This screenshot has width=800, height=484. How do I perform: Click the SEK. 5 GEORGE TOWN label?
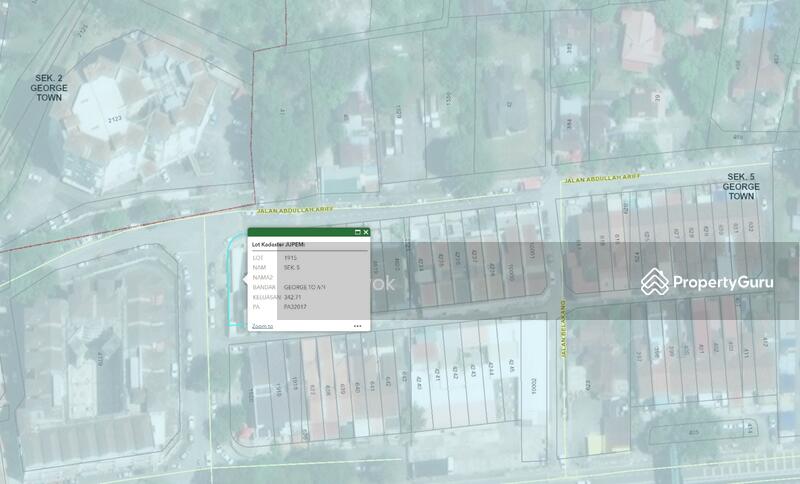coord(741,187)
